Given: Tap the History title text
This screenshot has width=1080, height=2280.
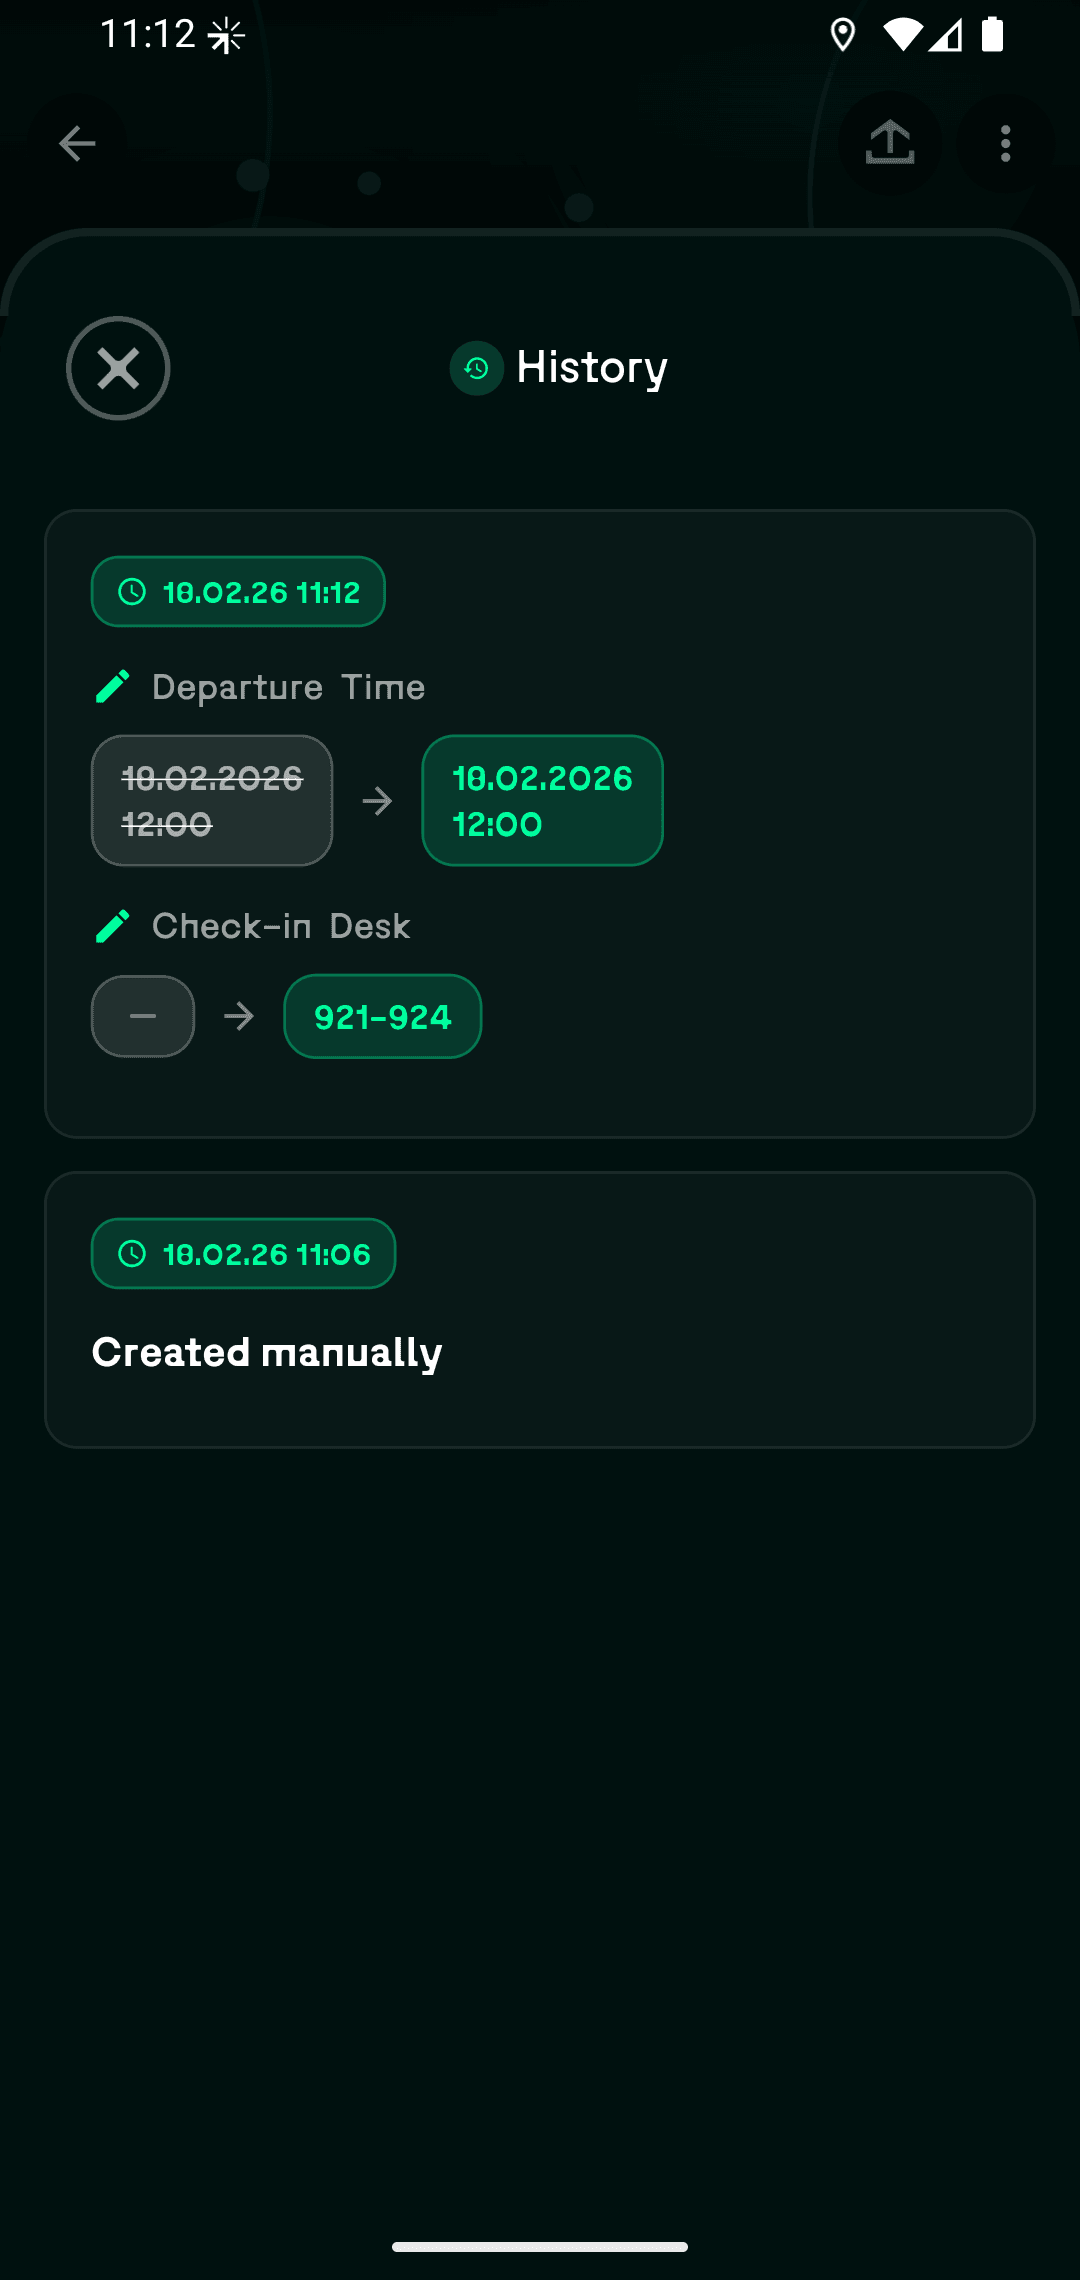Looking at the screenshot, I should pos(592,368).
